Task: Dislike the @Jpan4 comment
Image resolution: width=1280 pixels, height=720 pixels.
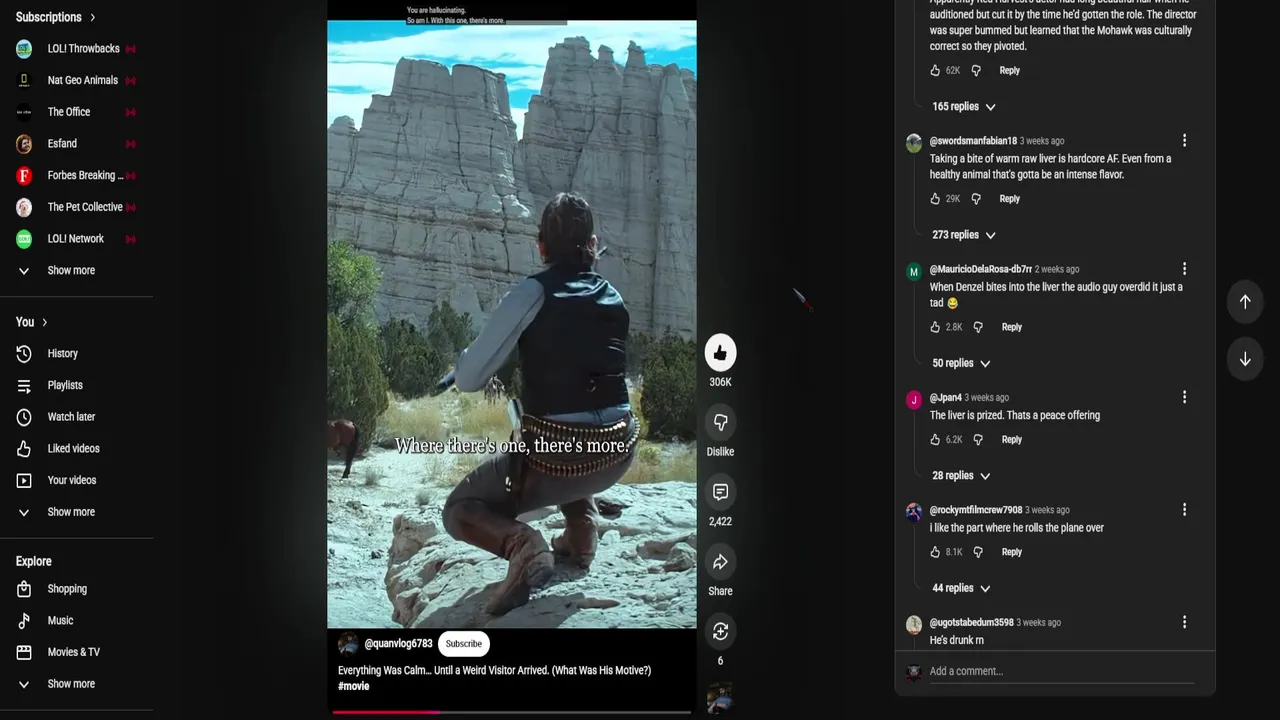Action: pos(978,439)
